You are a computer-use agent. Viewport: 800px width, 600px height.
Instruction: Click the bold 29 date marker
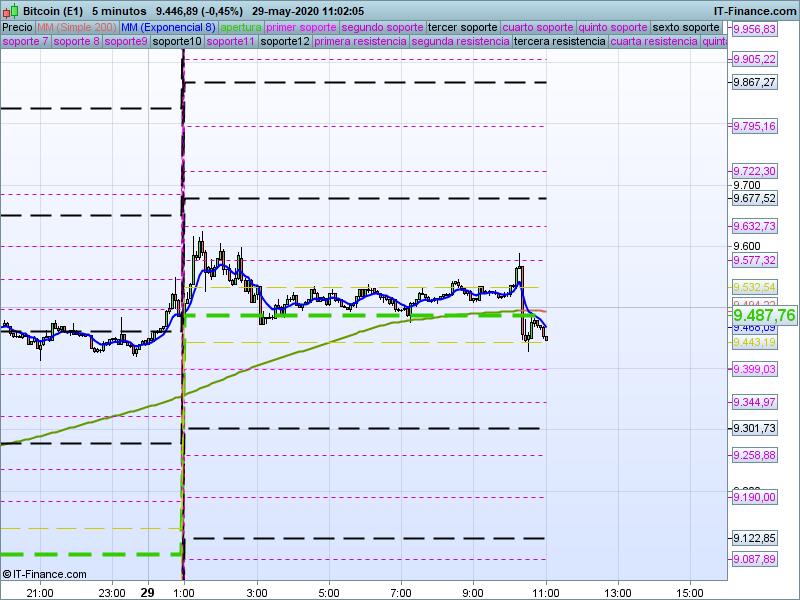click(x=147, y=593)
